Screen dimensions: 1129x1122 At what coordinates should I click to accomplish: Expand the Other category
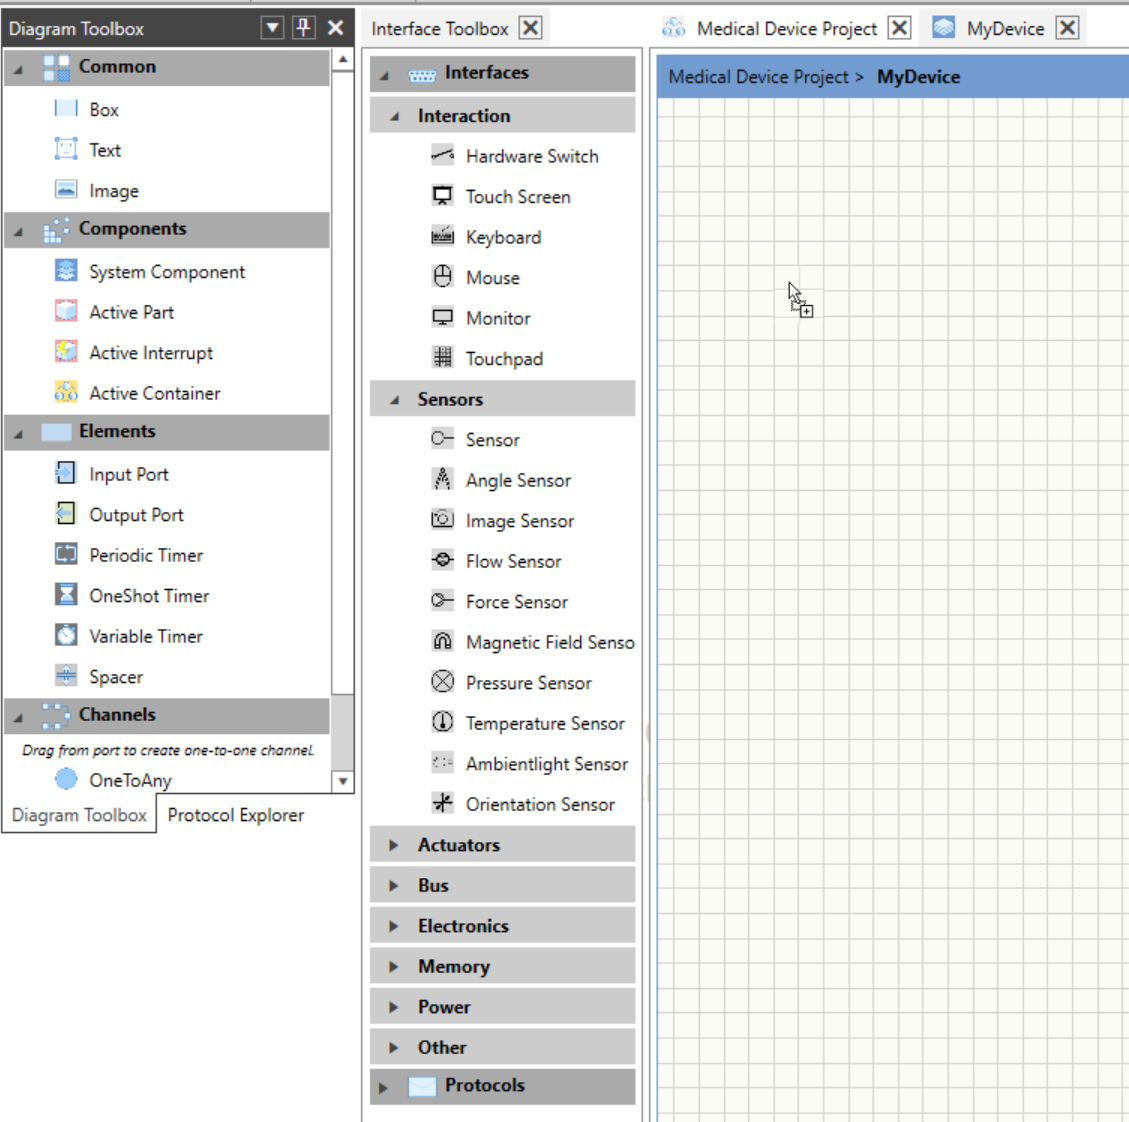(393, 1047)
